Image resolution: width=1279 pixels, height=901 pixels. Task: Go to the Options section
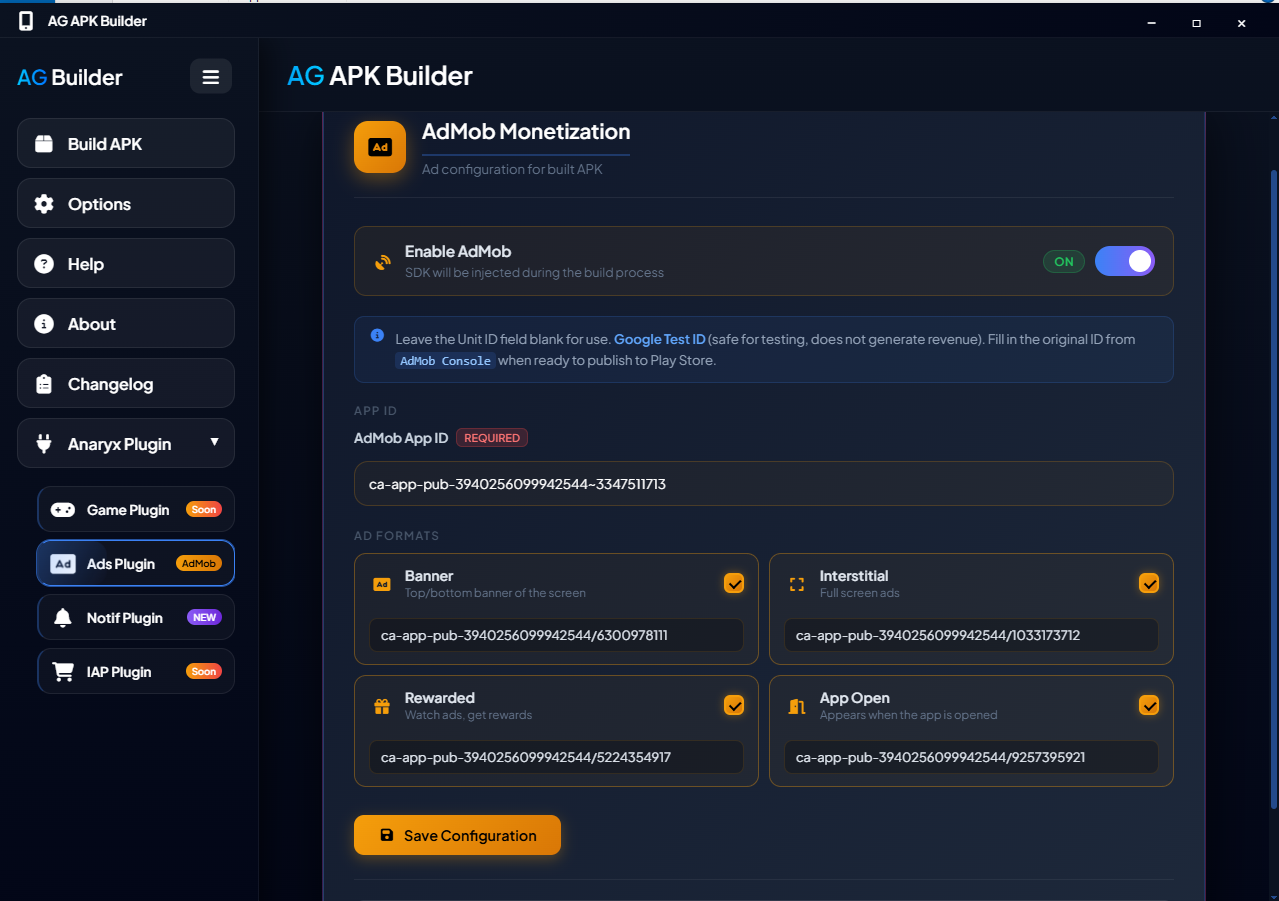point(126,204)
